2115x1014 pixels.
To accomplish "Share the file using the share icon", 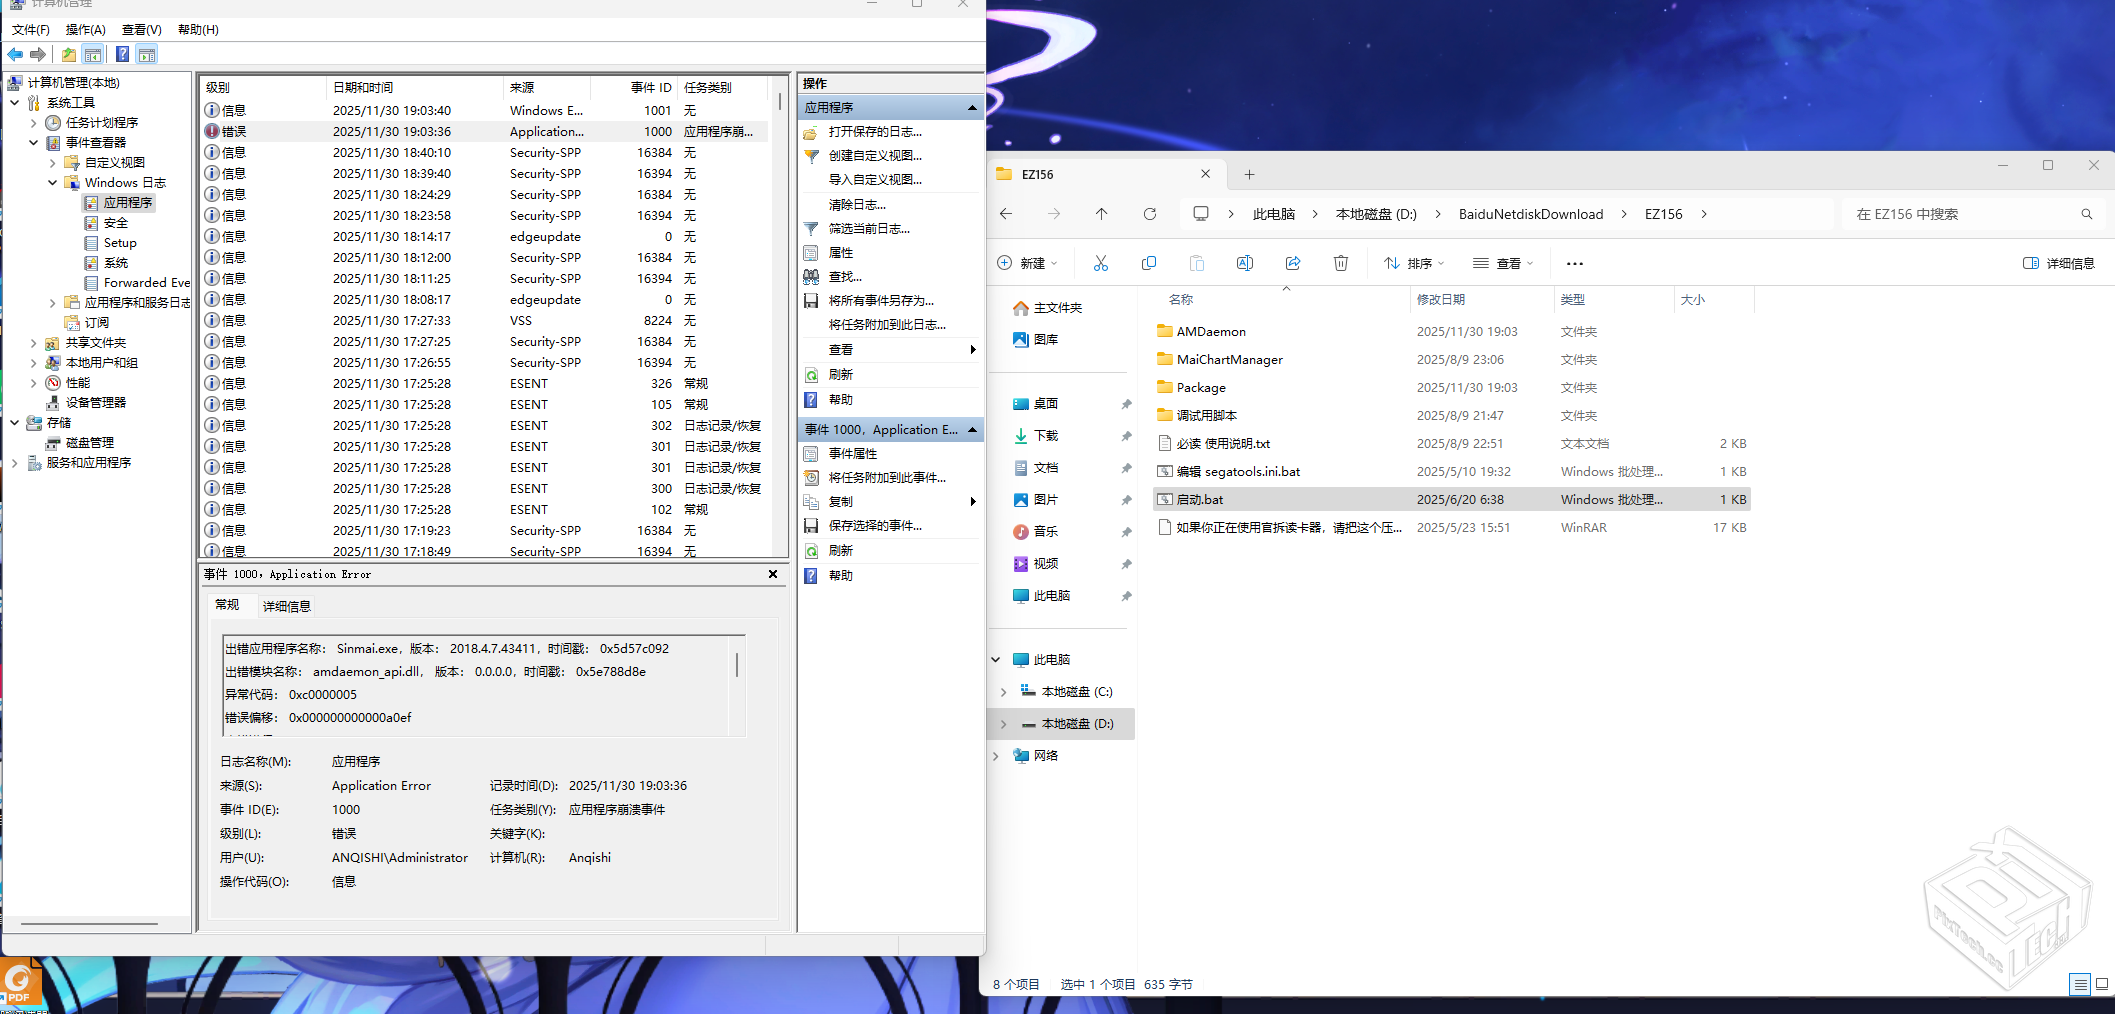I will (x=1292, y=262).
